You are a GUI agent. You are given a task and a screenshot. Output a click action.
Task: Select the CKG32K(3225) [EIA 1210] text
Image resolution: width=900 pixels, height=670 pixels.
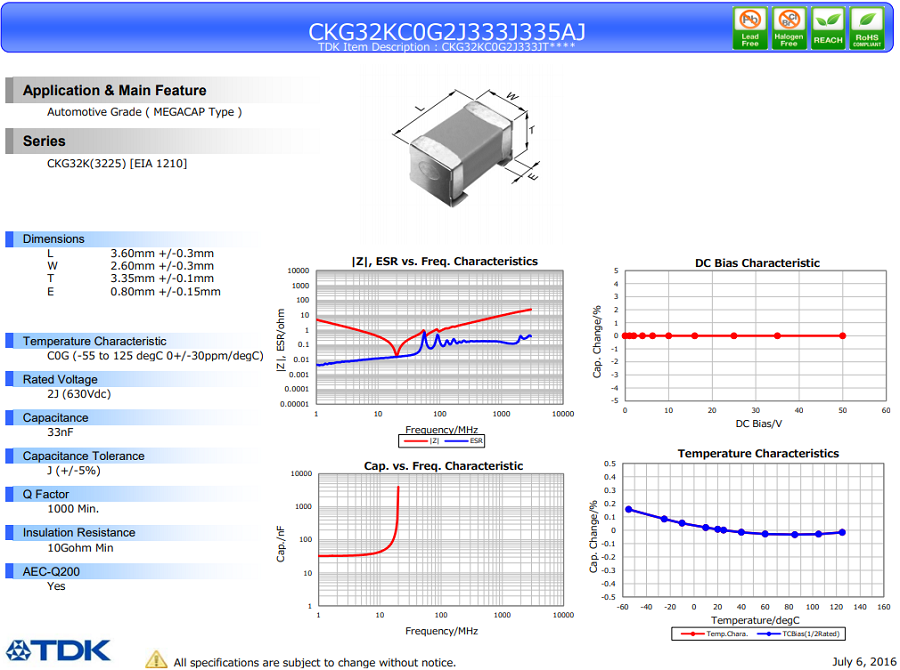click(117, 164)
